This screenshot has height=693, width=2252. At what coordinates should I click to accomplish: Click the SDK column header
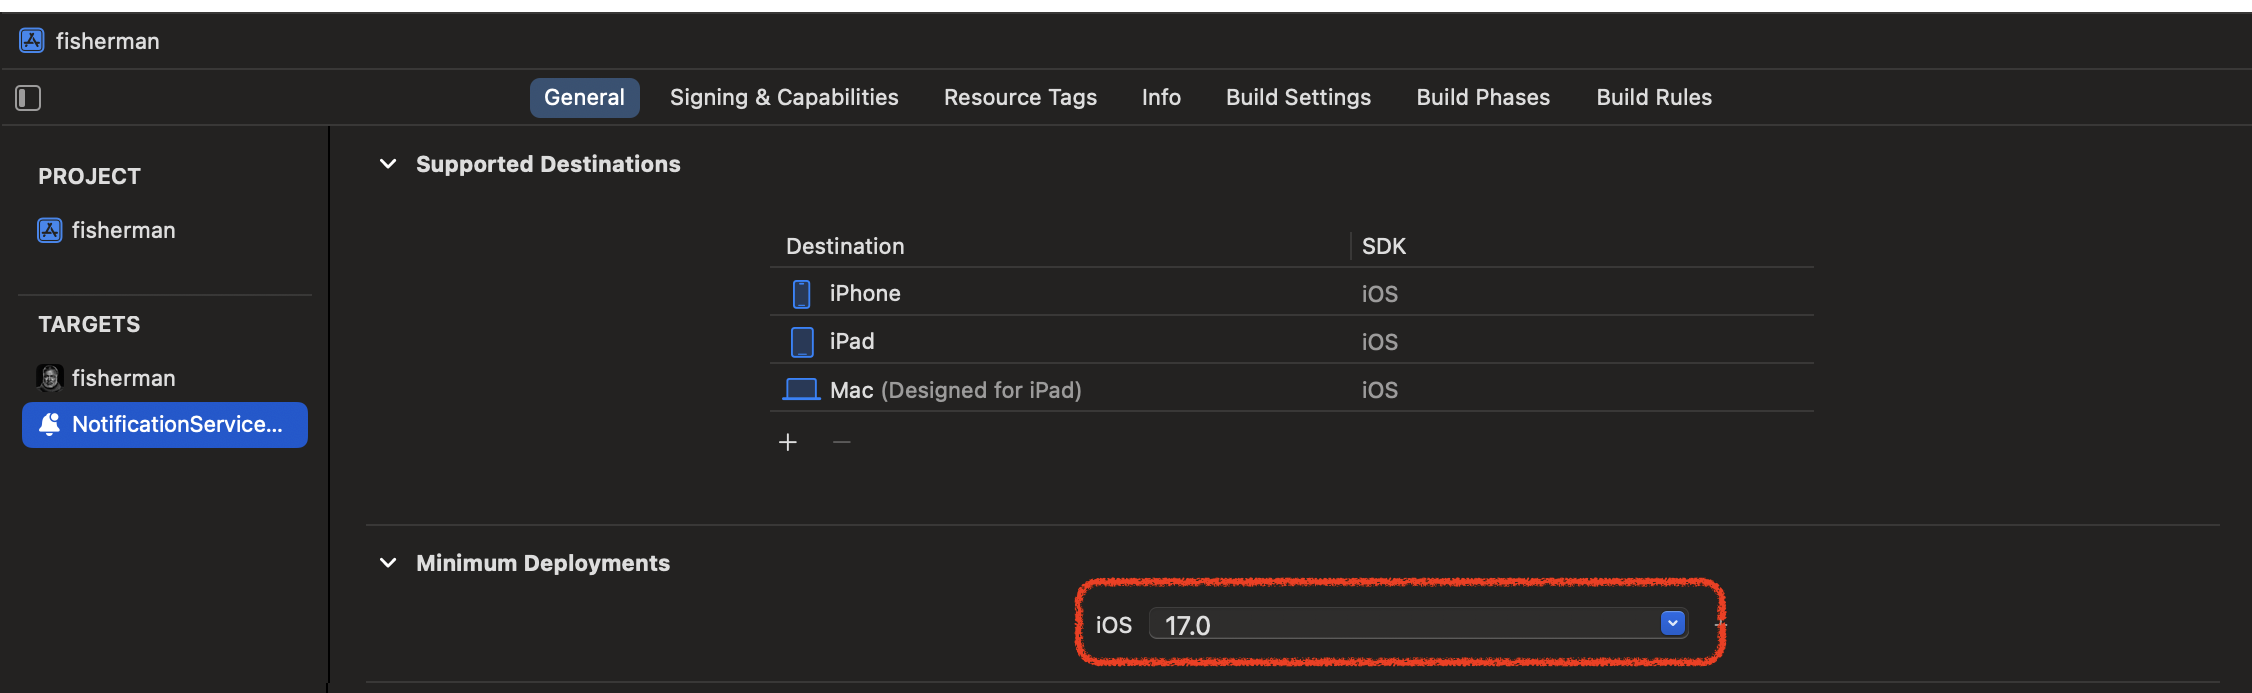point(1384,246)
